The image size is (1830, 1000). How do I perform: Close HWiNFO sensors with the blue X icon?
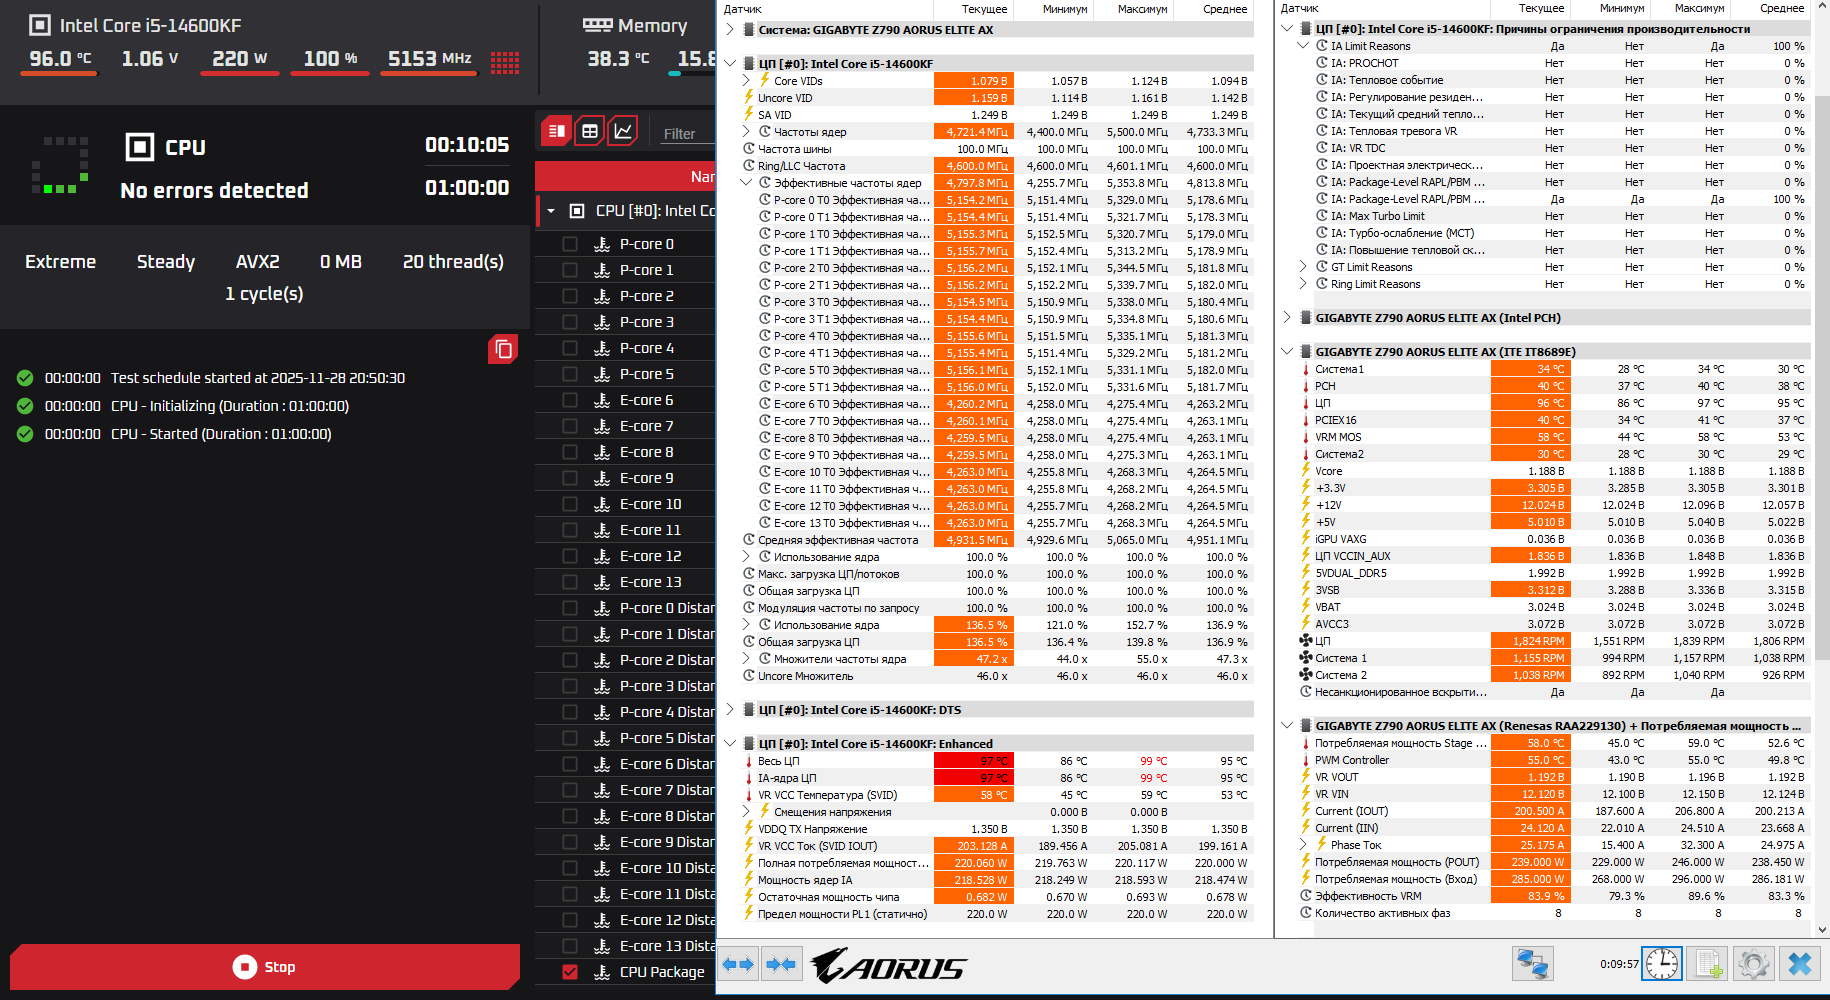click(1799, 964)
